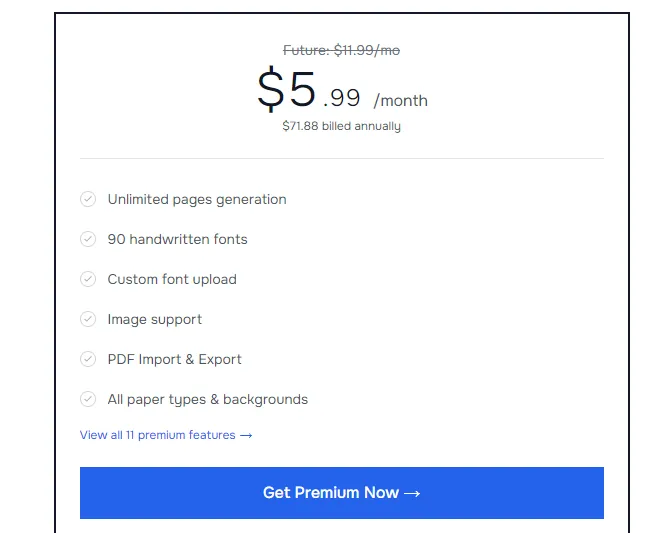Click the arrow on the Get Premium Now button
The image size is (670, 533).
coord(411,493)
